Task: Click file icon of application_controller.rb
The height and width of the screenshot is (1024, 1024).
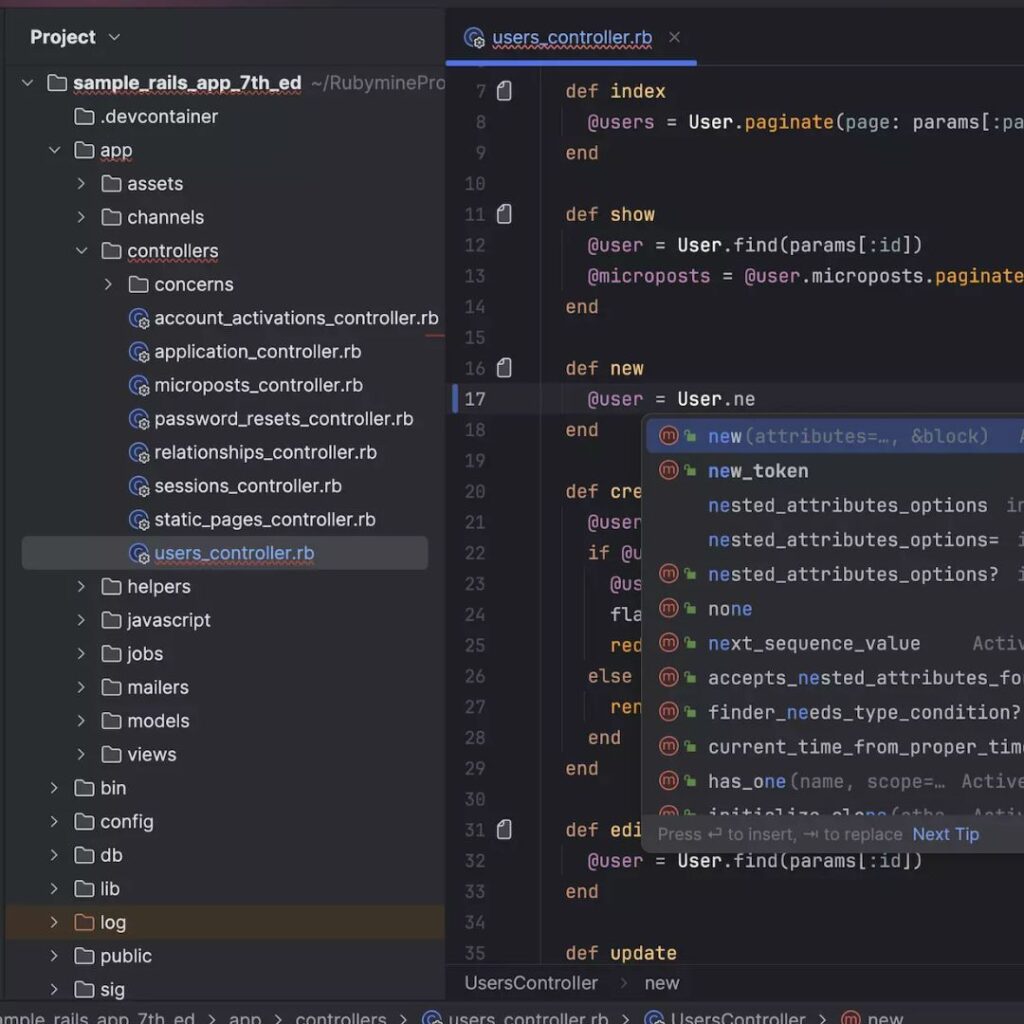Action: 139,352
